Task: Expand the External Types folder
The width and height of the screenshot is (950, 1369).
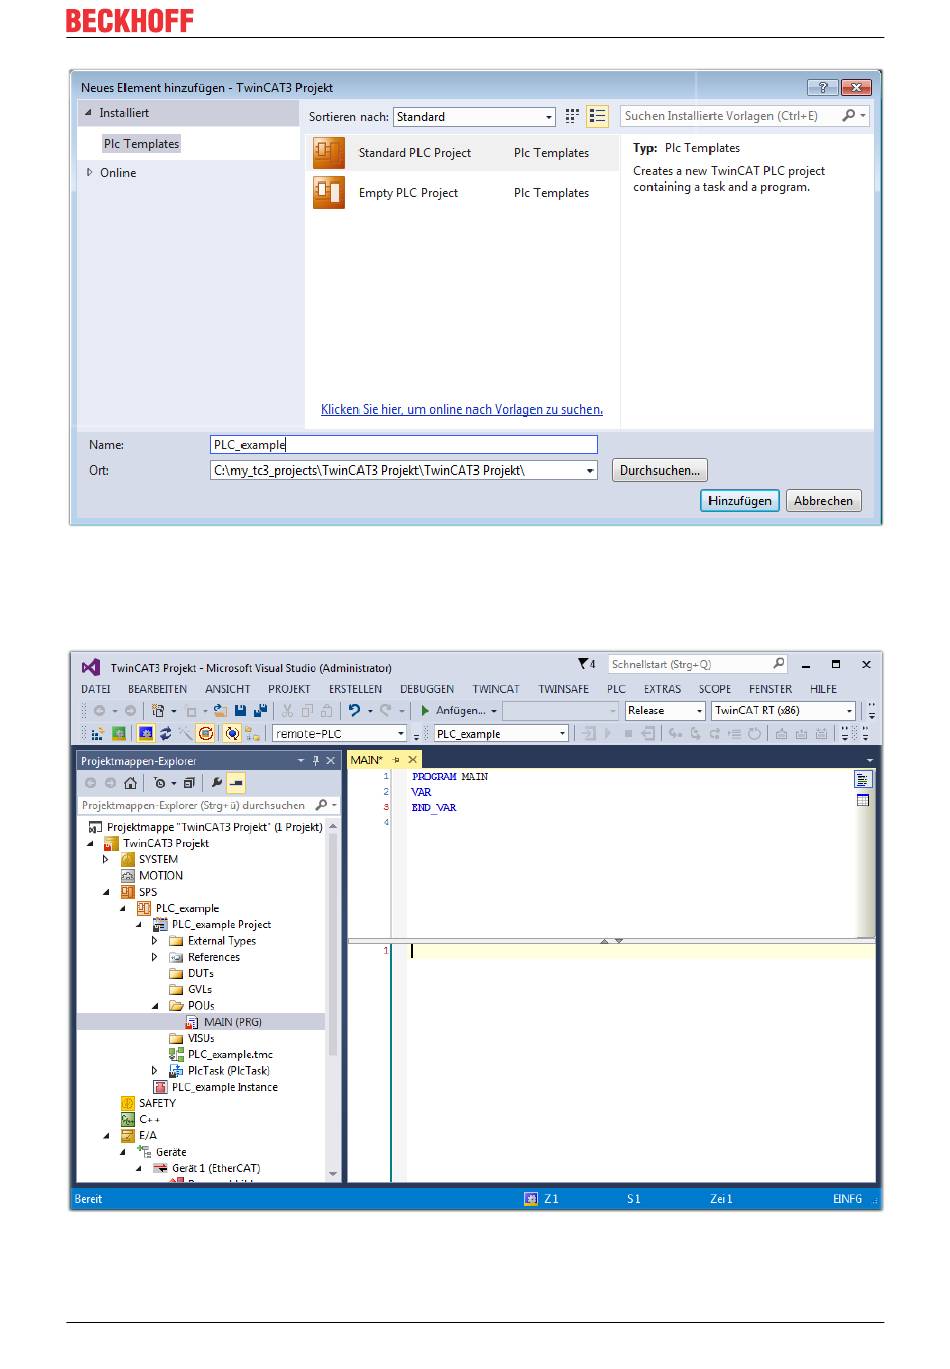Action: (154, 941)
